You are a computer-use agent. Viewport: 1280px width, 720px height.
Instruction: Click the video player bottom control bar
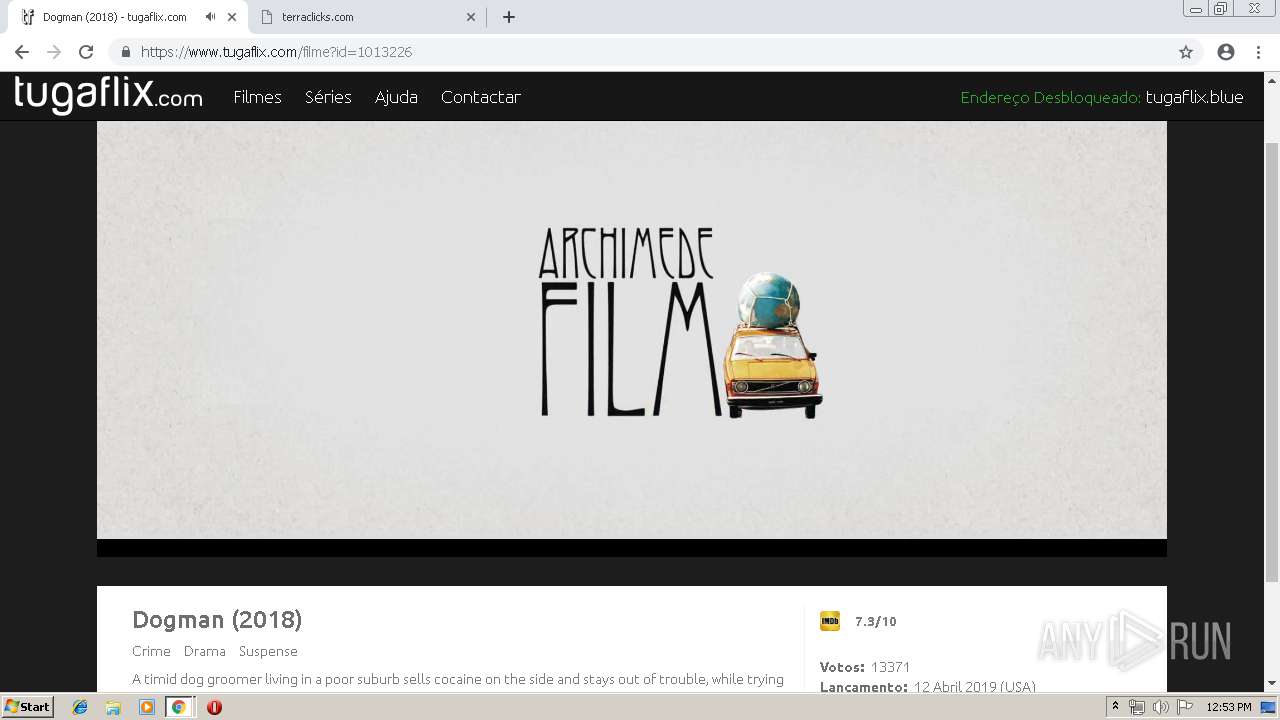[x=632, y=548]
